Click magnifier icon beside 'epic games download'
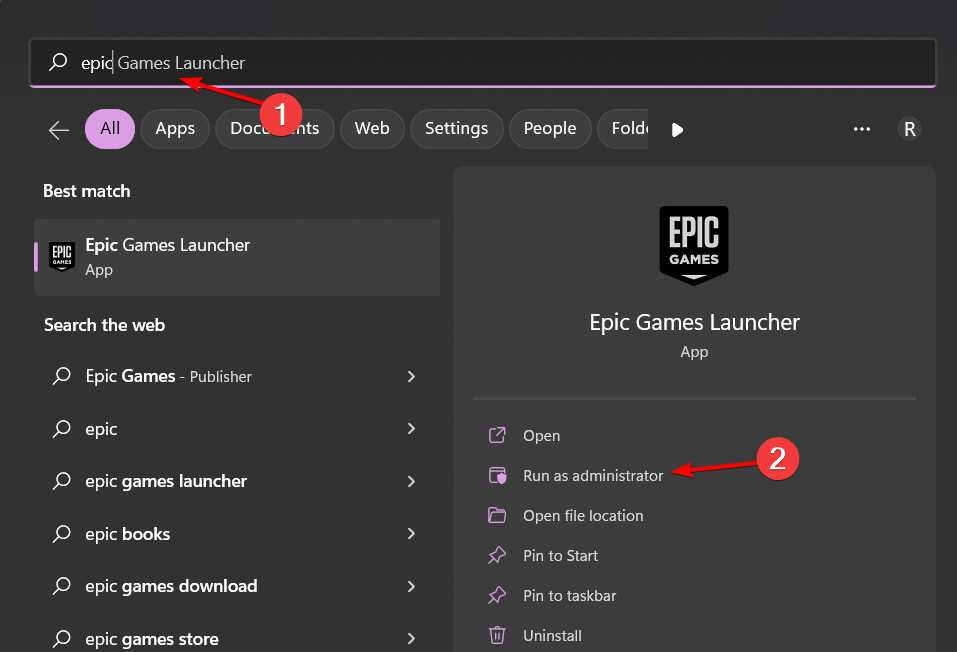This screenshot has width=957, height=652. pyautogui.click(x=62, y=585)
